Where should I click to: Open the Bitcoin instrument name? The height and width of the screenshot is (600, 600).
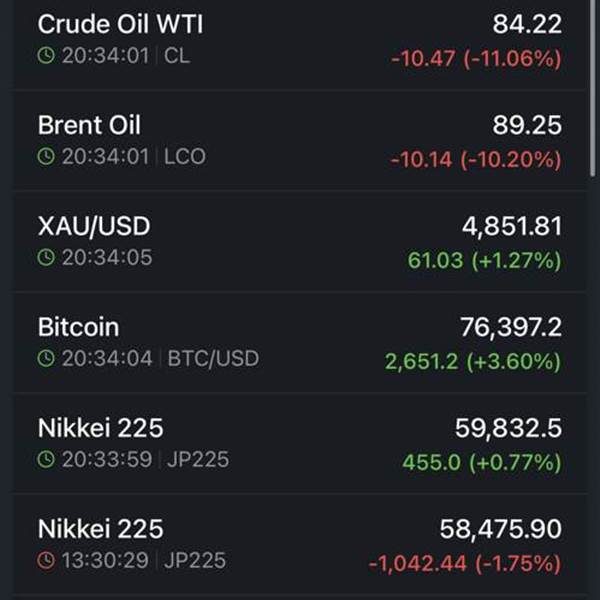click(78, 327)
